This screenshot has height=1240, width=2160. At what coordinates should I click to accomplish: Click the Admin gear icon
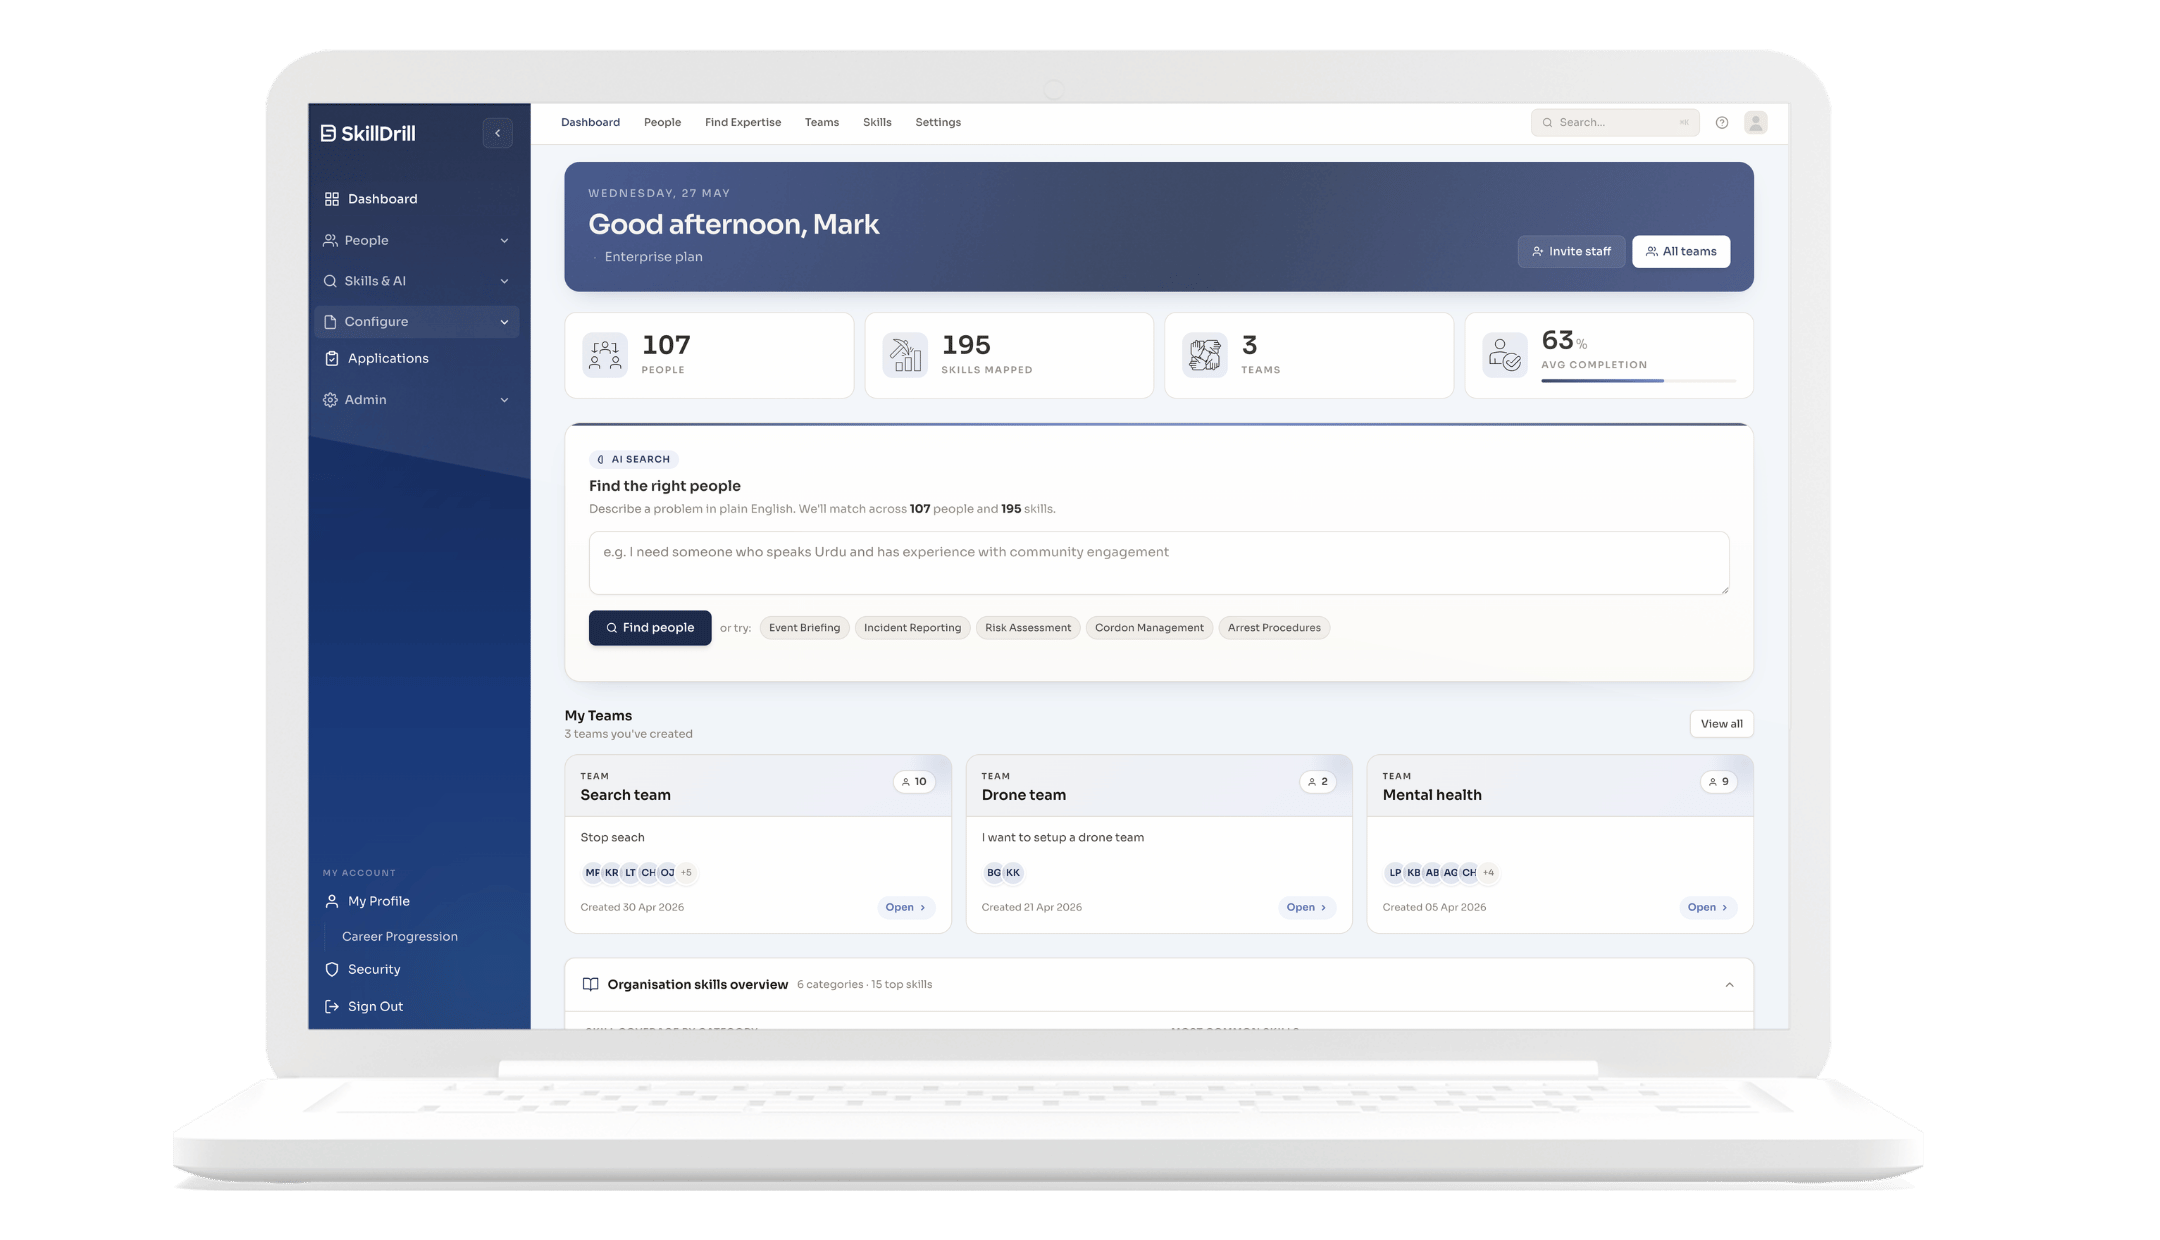pos(330,400)
